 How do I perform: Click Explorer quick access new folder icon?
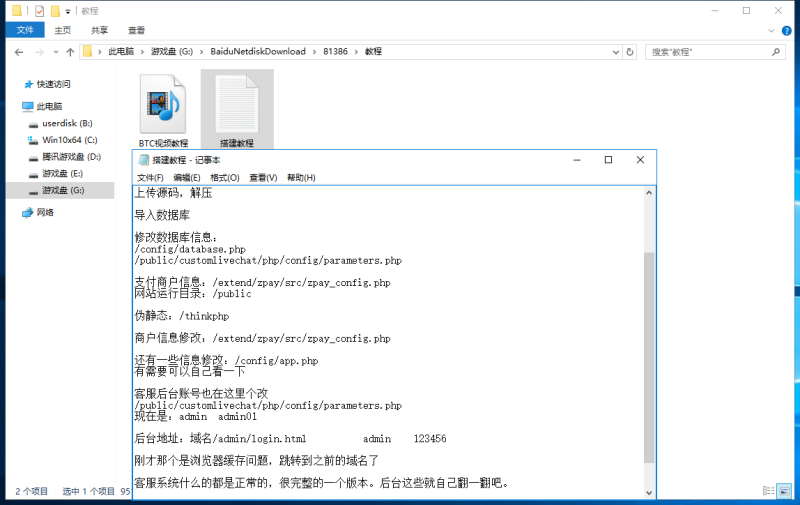[55, 11]
